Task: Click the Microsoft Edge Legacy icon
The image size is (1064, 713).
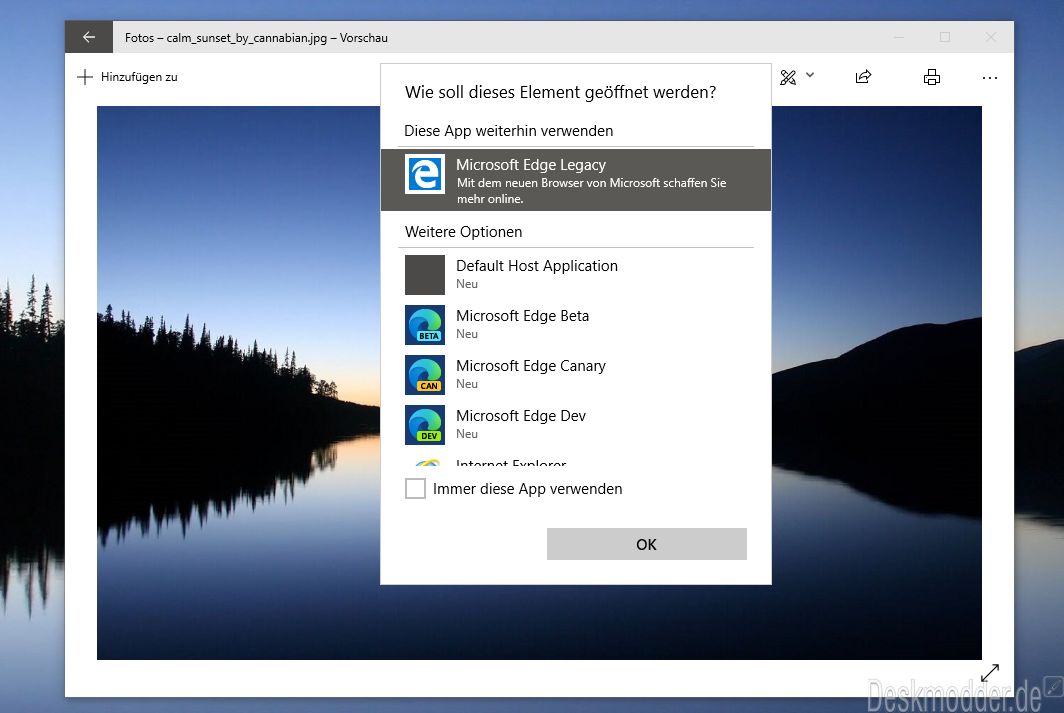Action: click(425, 174)
